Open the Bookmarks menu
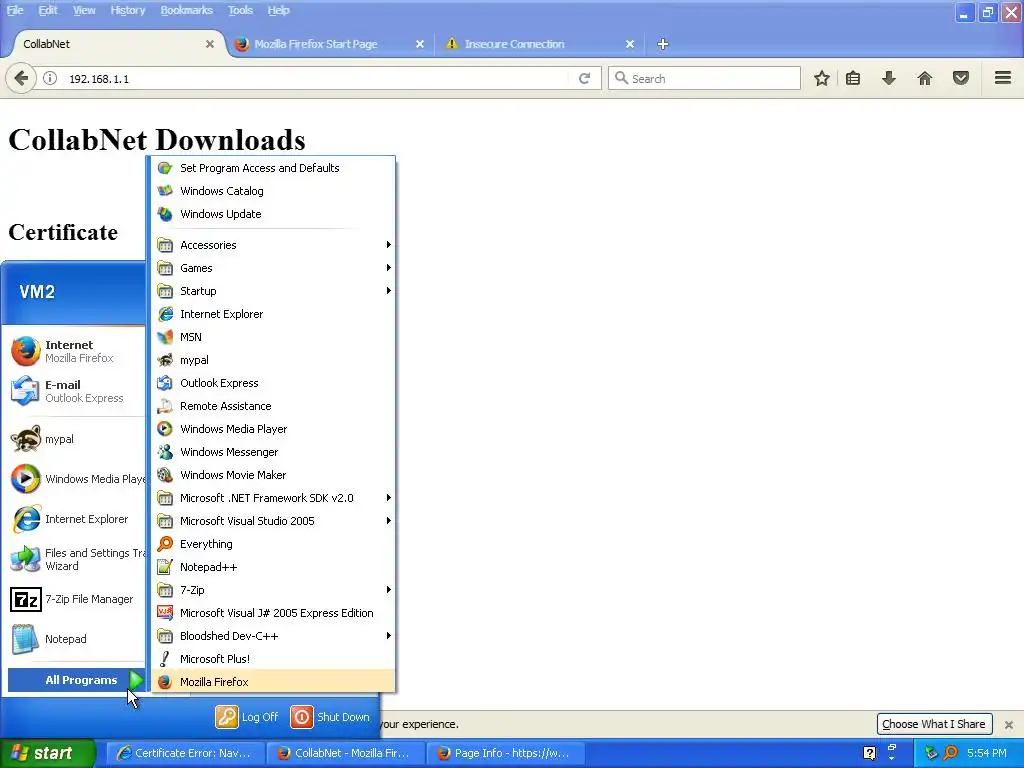1024x768 pixels. click(187, 10)
